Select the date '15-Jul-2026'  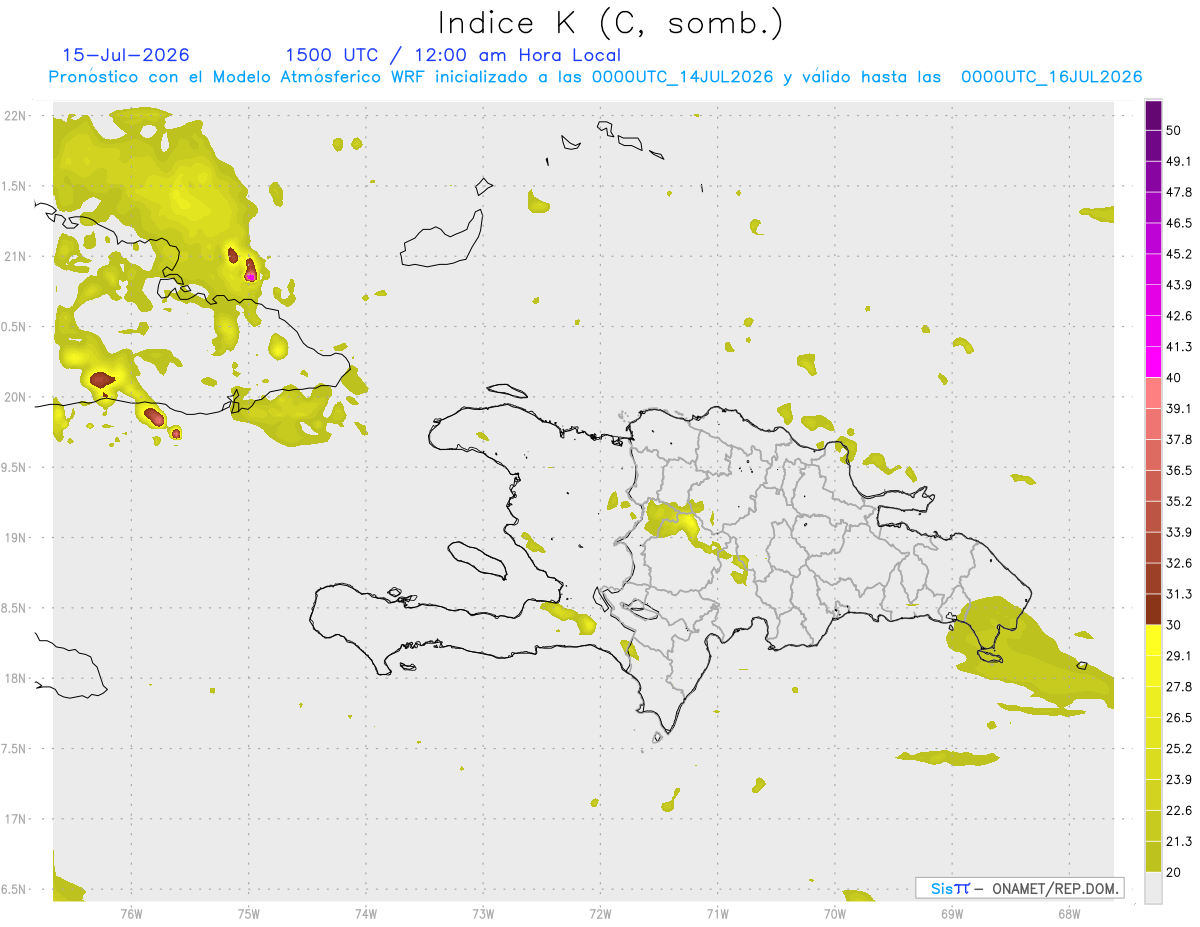(x=126, y=55)
